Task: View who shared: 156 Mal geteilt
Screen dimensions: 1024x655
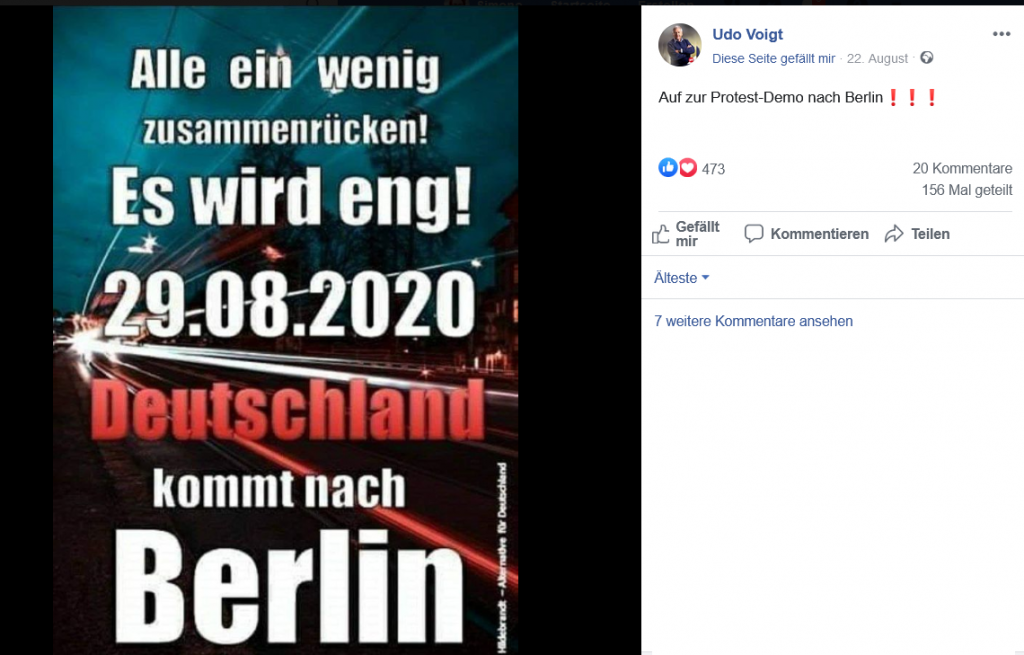Action: [967, 190]
